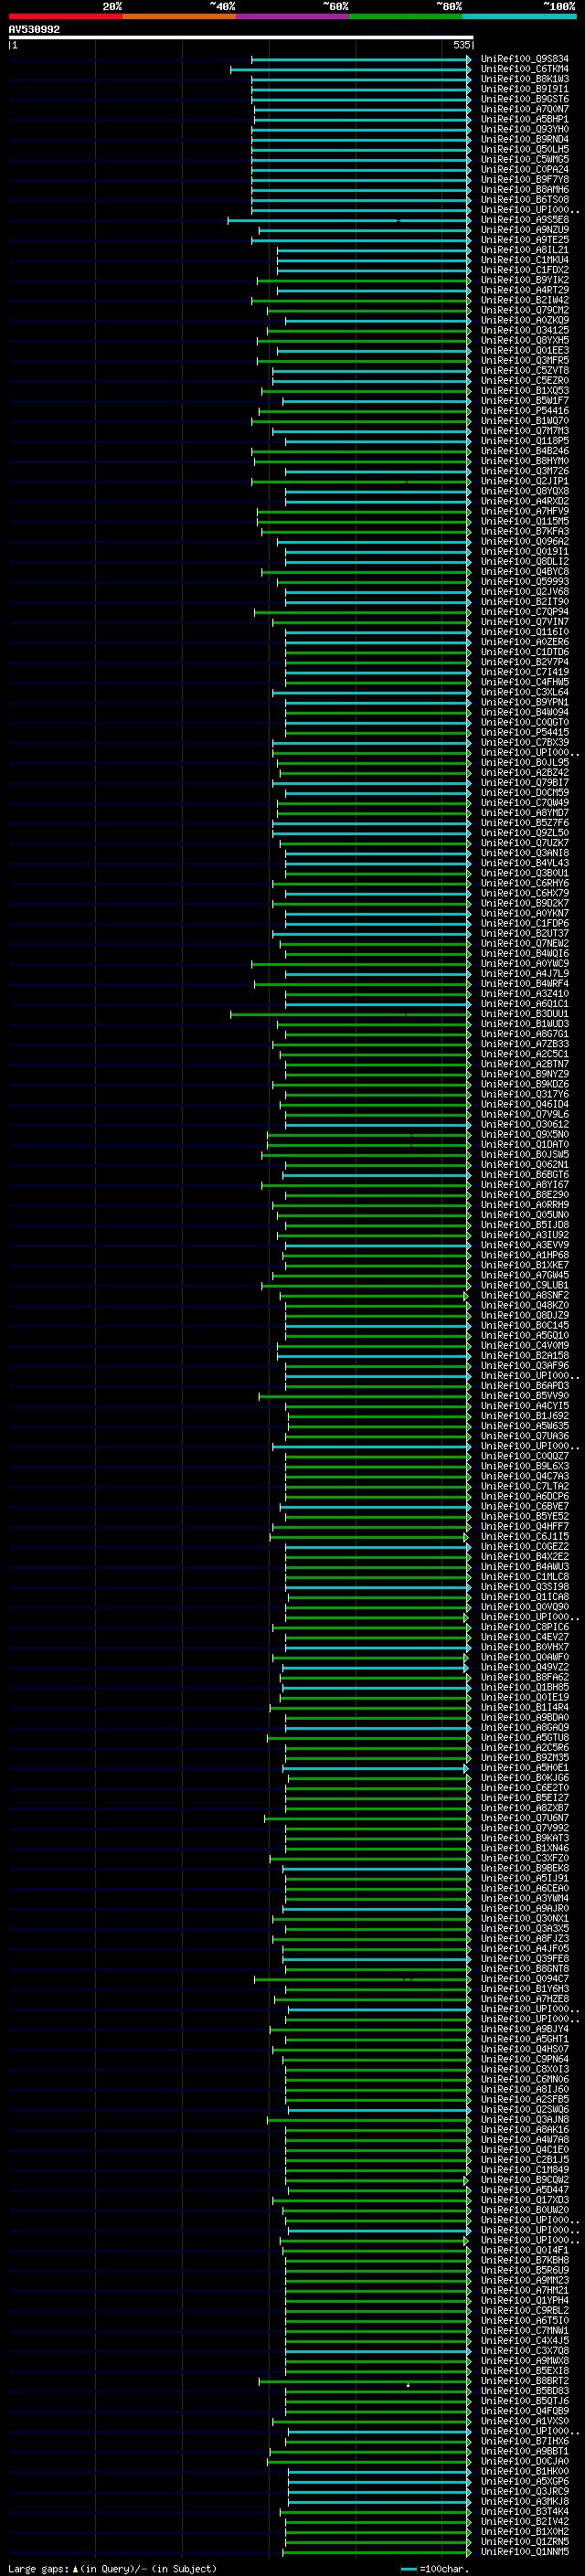
Task: Click hit label UniRef100_B7IHX6
Action: (525, 2441)
